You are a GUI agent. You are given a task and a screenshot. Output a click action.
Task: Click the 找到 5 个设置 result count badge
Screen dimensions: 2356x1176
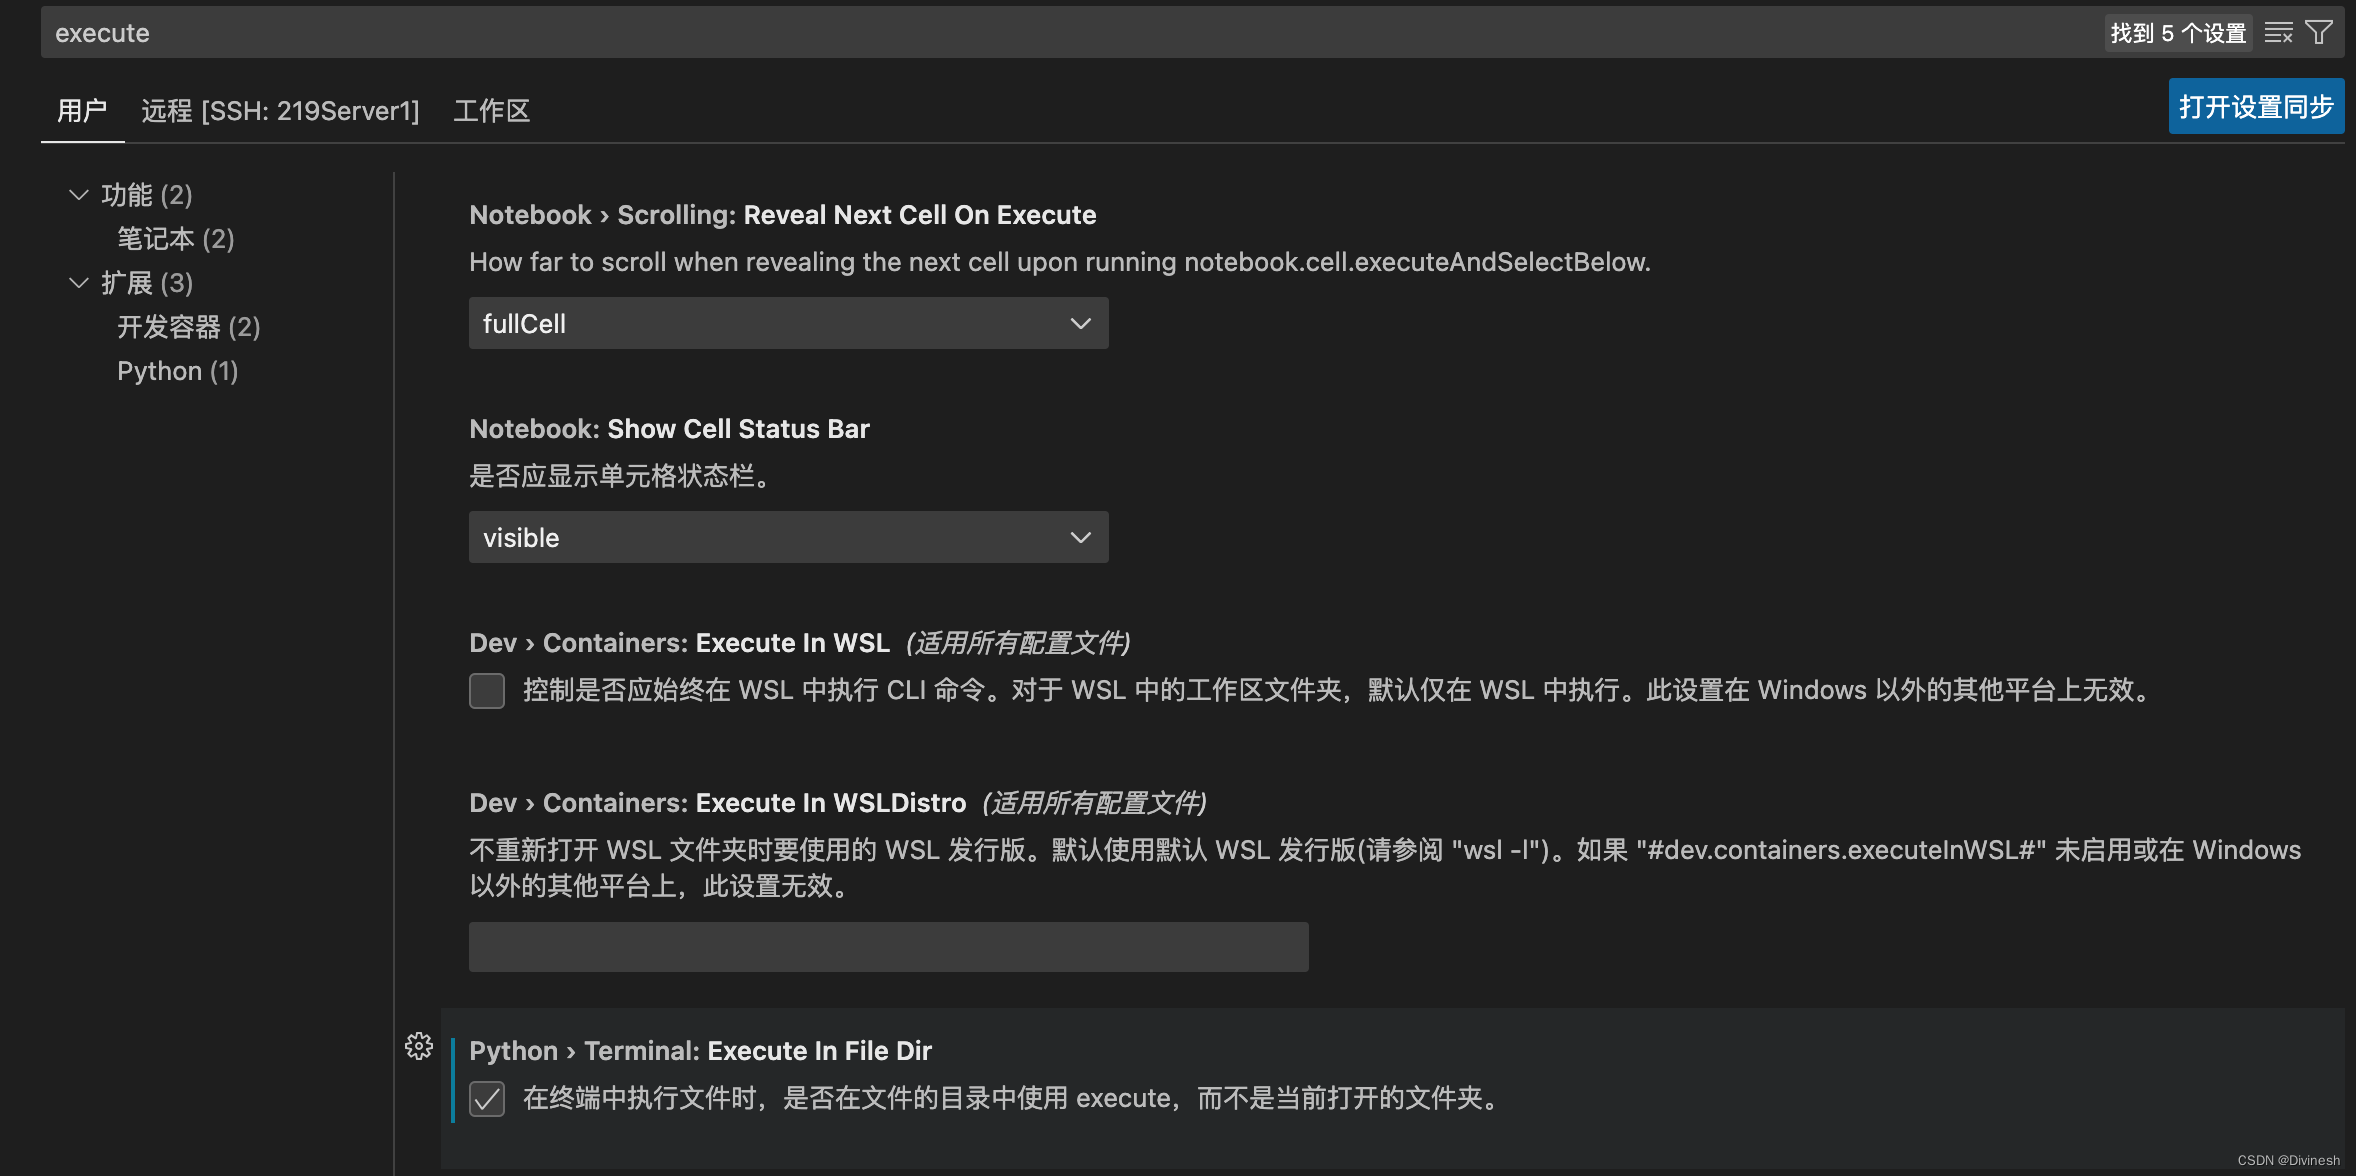[2177, 33]
